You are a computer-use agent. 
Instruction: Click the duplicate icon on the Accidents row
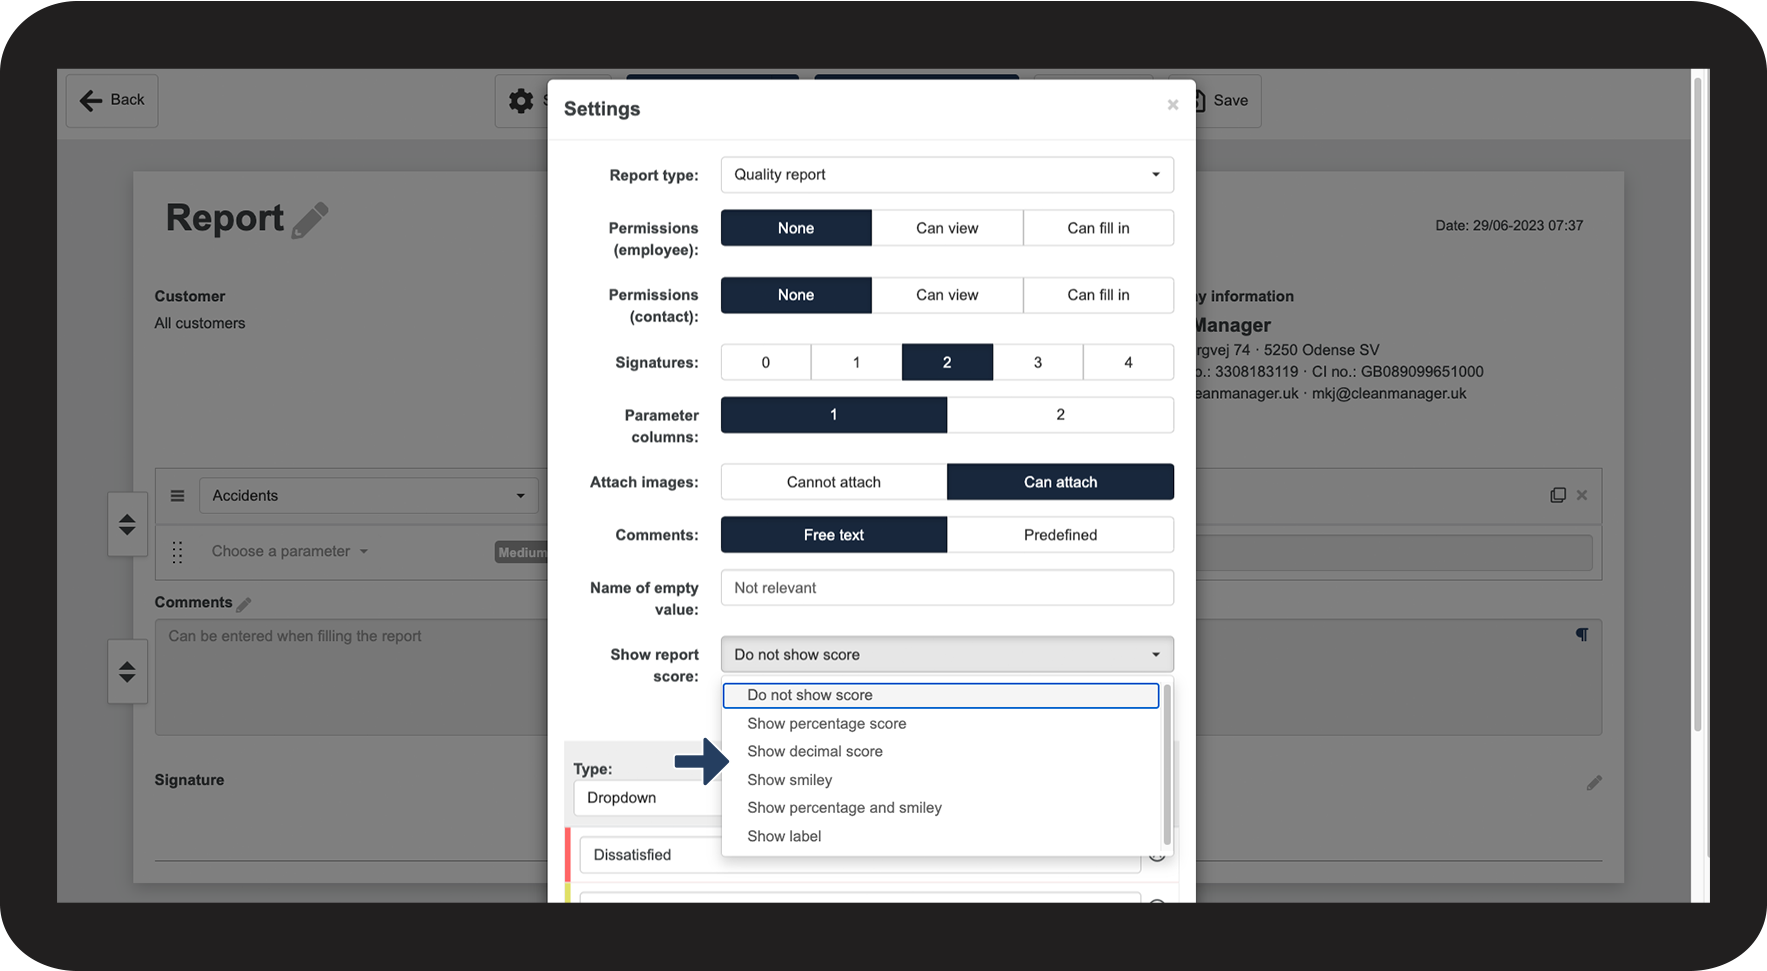(1557, 495)
